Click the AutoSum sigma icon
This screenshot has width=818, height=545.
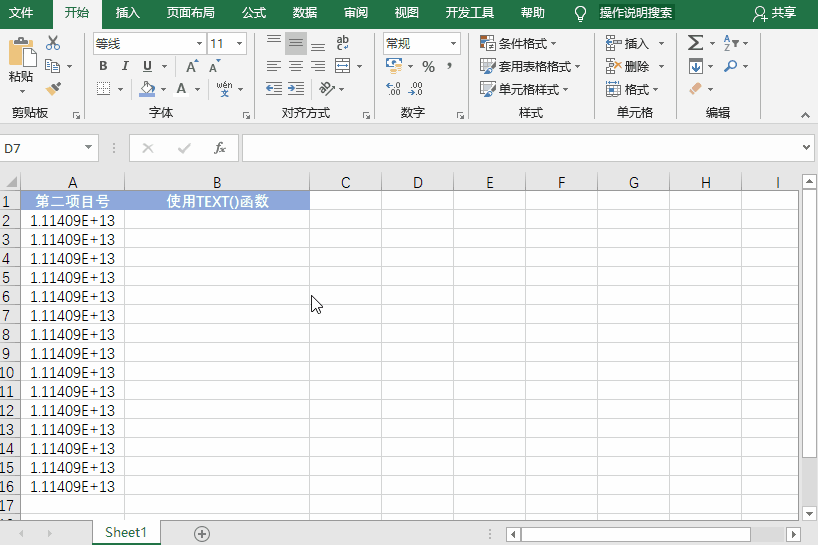tap(695, 43)
